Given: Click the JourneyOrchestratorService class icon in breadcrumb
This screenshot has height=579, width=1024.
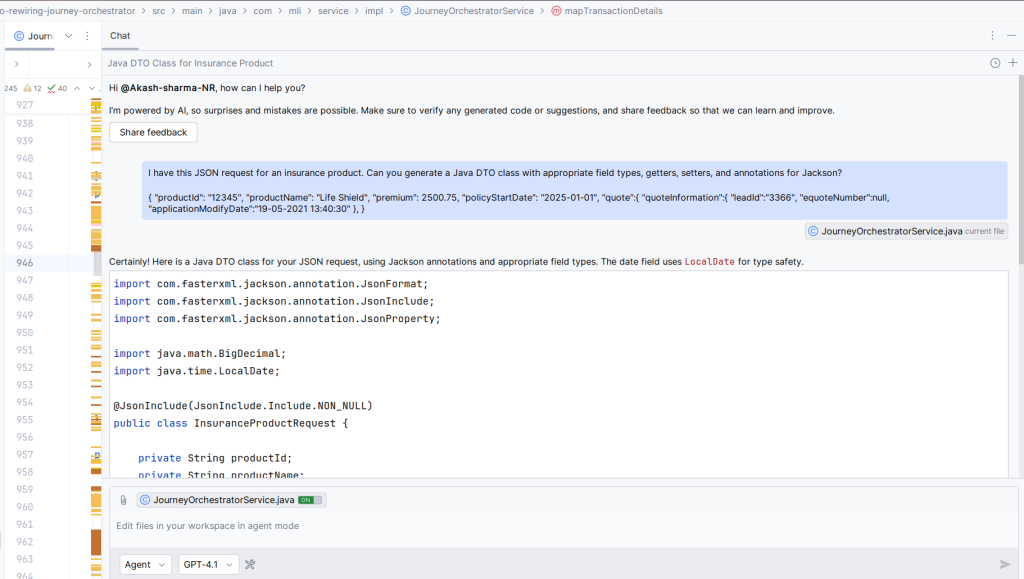Looking at the screenshot, I should click(x=406, y=11).
